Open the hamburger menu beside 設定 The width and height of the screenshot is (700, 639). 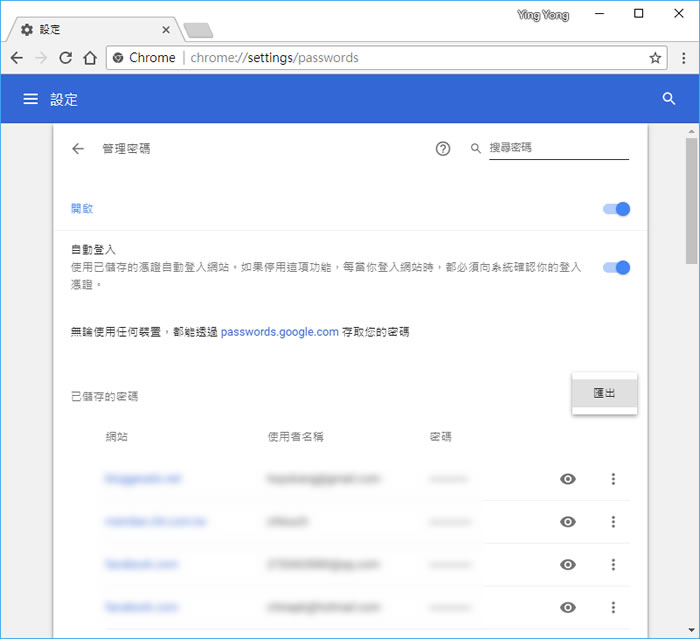coord(30,99)
